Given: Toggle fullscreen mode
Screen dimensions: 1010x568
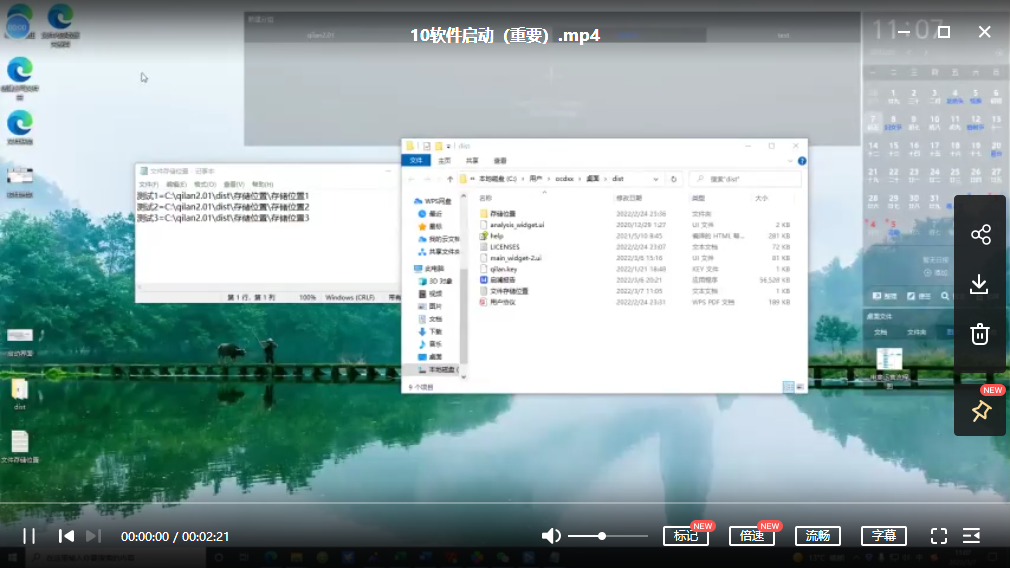Looking at the screenshot, I should (939, 536).
